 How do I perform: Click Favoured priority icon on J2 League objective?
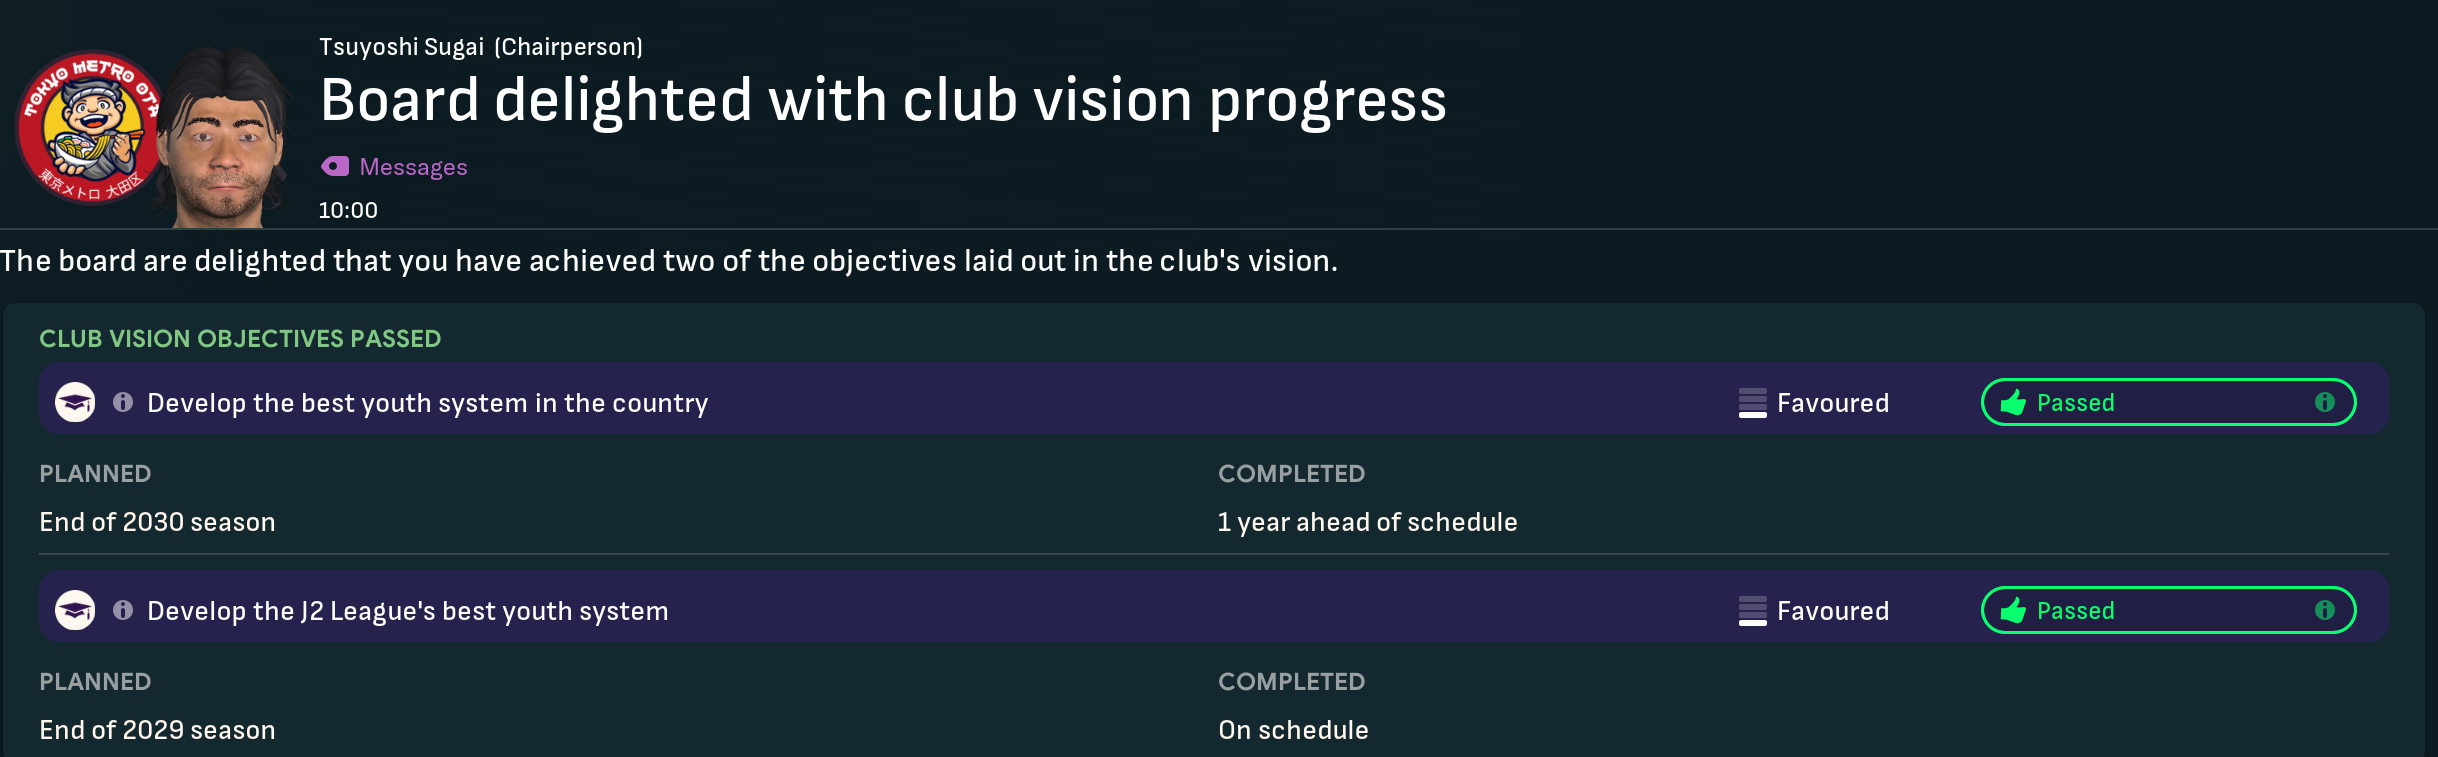[x=1752, y=611]
